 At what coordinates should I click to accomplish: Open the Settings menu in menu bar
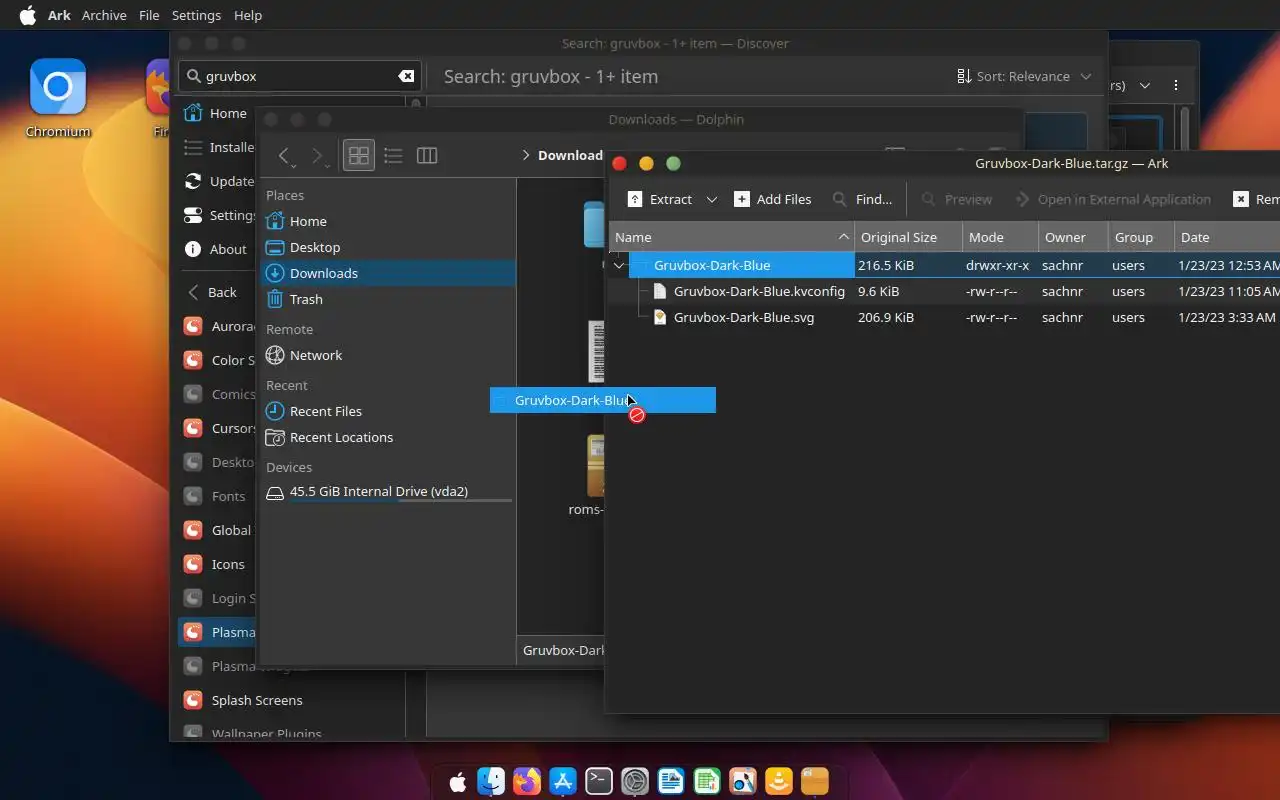click(x=196, y=15)
